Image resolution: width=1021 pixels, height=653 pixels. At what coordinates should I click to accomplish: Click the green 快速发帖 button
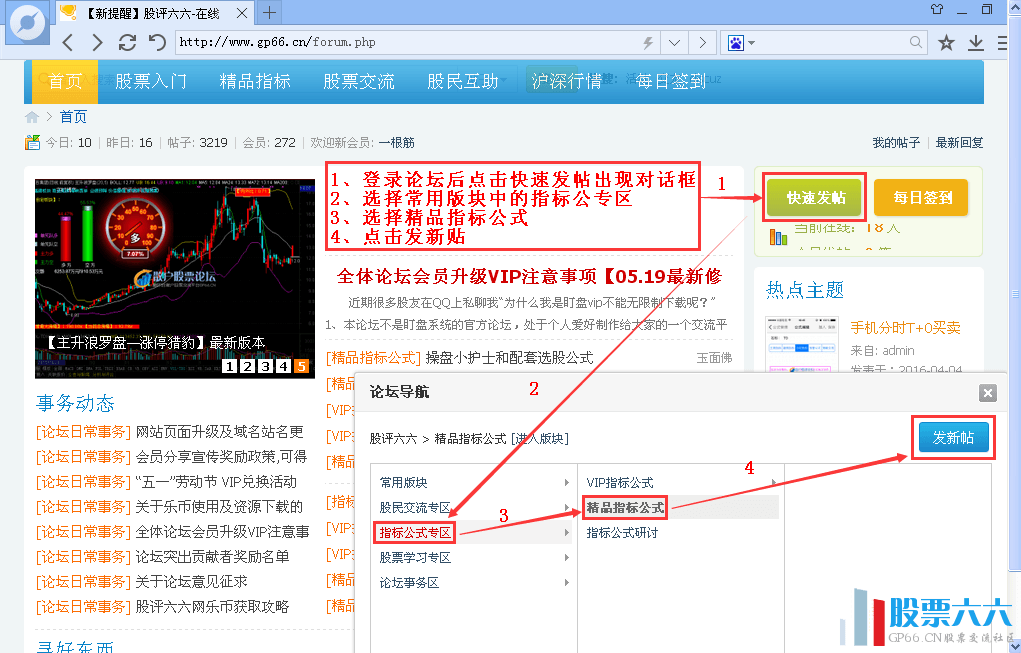(x=815, y=198)
